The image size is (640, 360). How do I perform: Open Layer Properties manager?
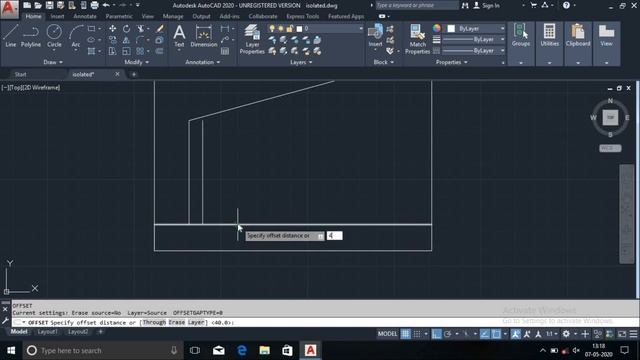tap(252, 39)
